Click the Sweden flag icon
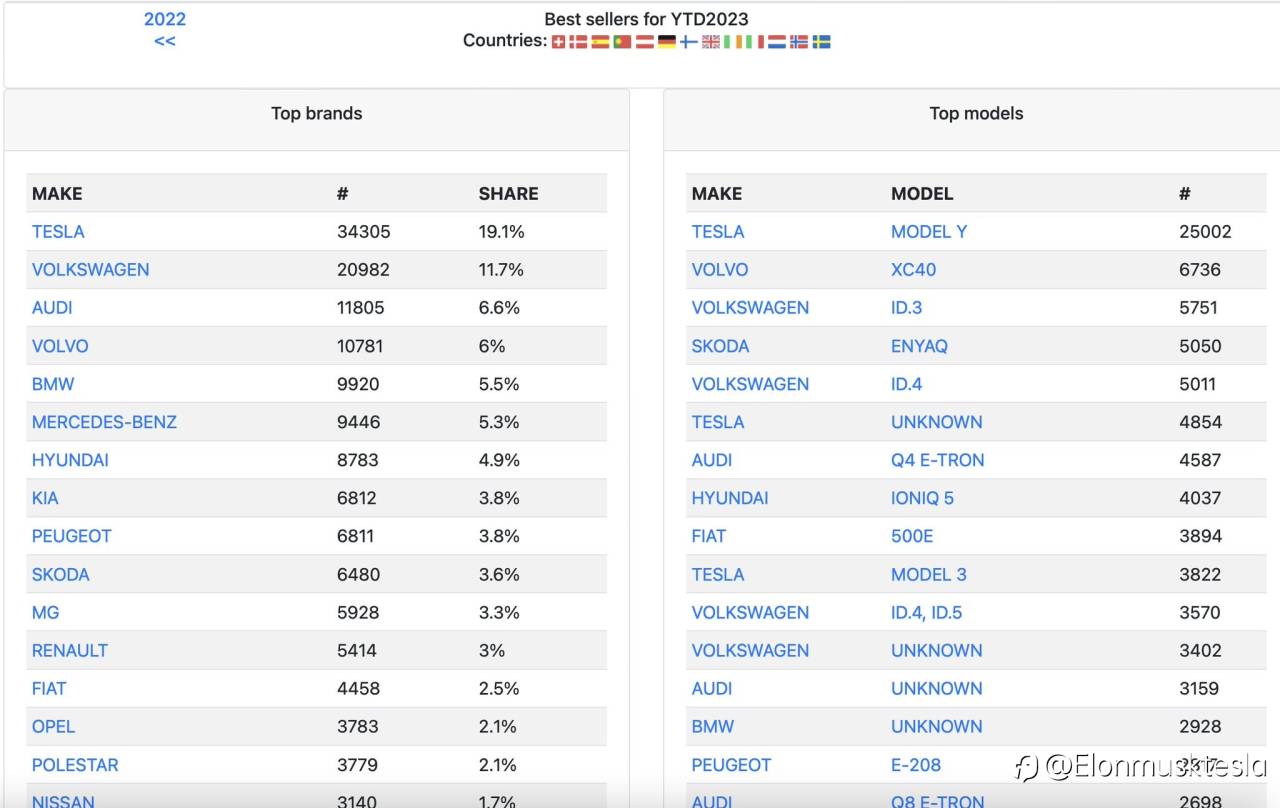Image resolution: width=1280 pixels, height=808 pixels. 821,42
